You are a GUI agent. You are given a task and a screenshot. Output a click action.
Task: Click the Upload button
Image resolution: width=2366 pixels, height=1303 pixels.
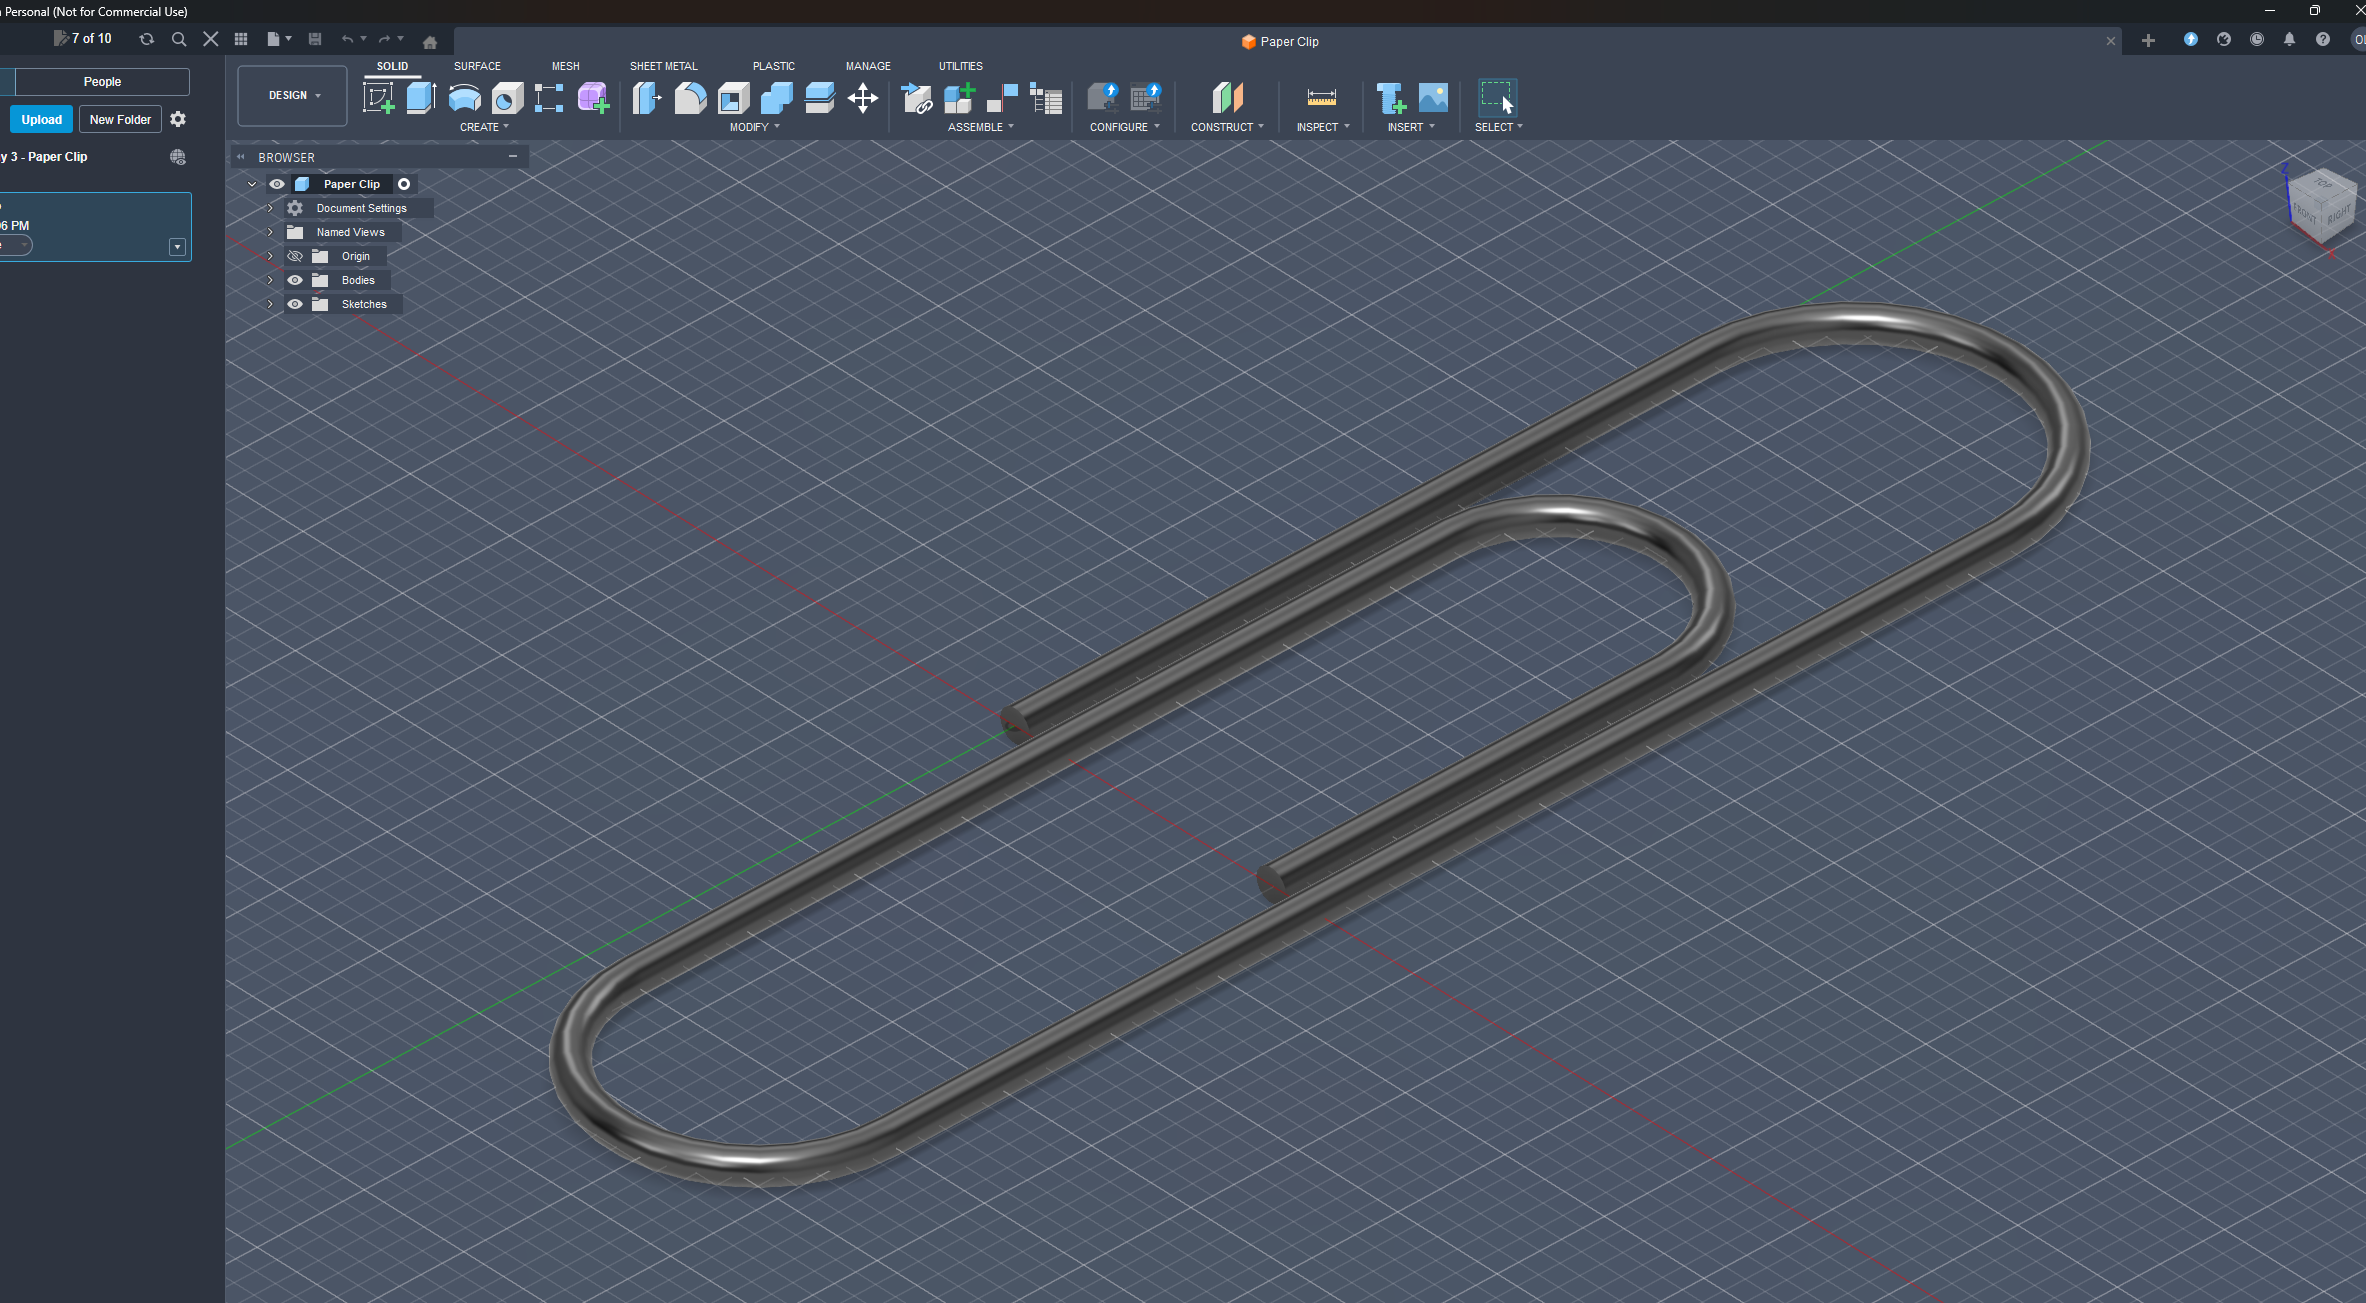(x=41, y=118)
